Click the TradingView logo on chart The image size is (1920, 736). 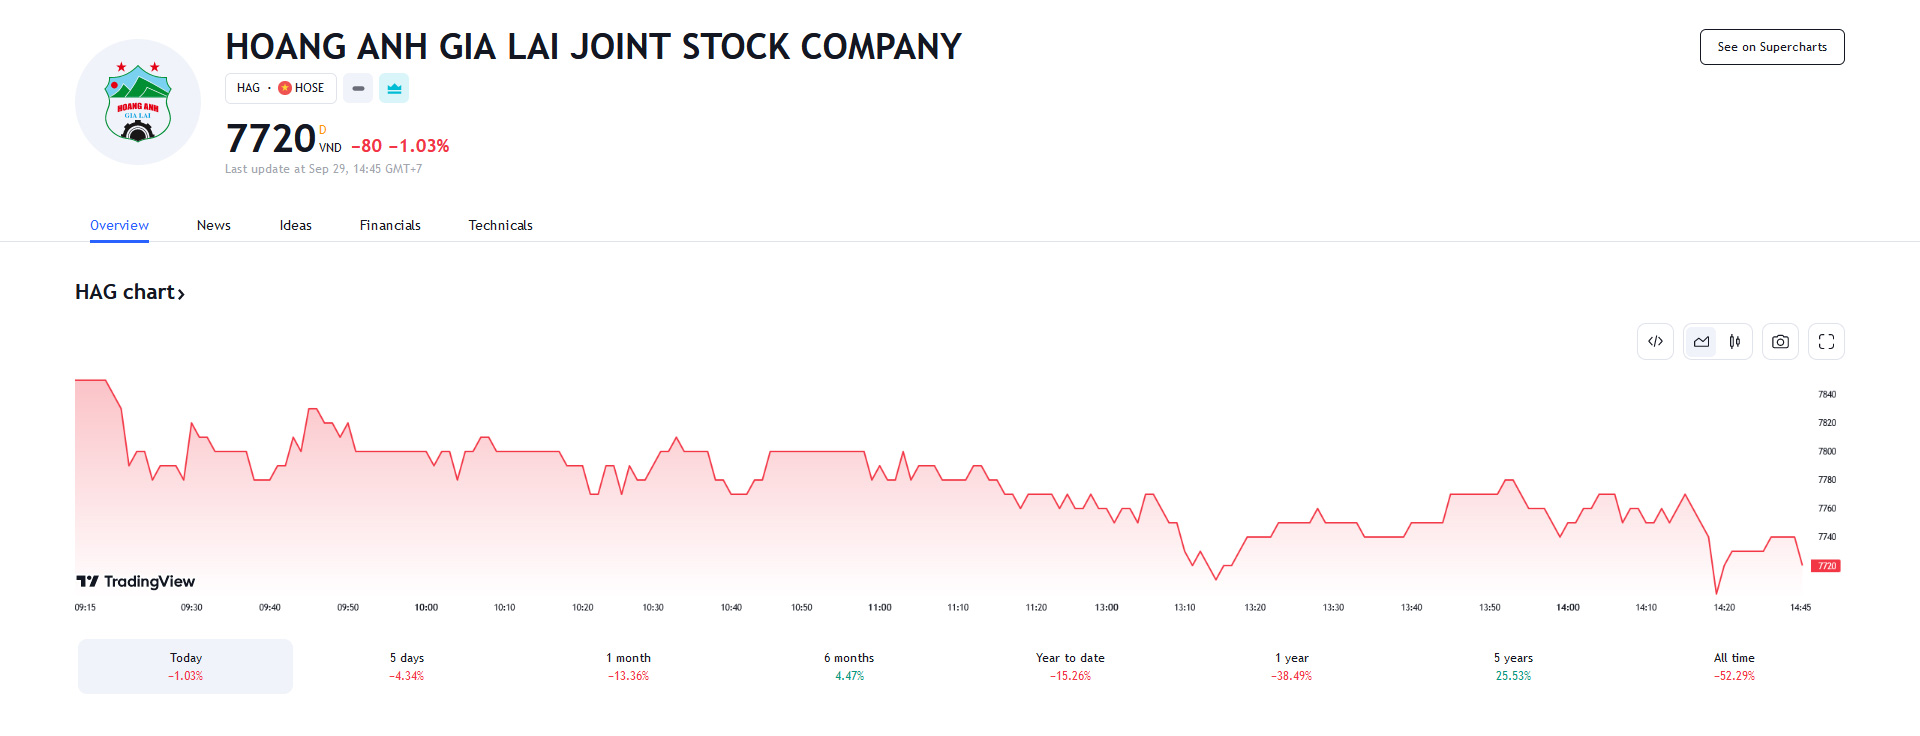[136, 581]
